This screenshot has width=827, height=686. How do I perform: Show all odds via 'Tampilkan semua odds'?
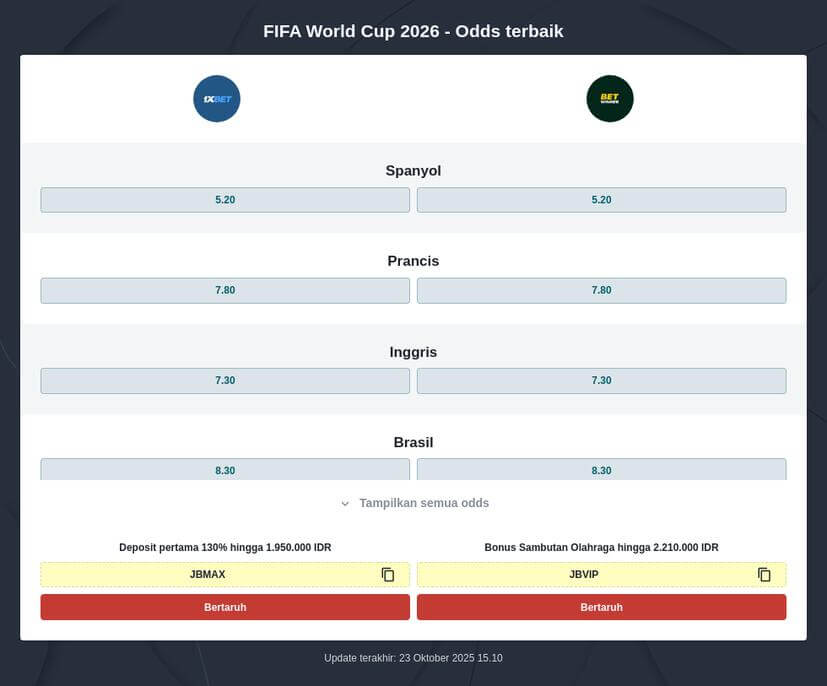pyautogui.click(x=424, y=503)
